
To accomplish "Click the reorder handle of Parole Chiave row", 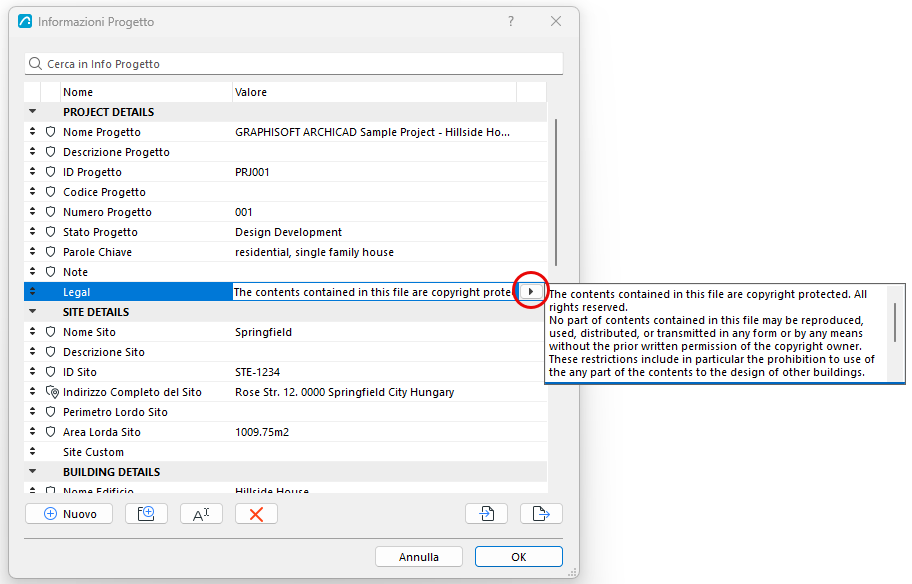I will [33, 252].
